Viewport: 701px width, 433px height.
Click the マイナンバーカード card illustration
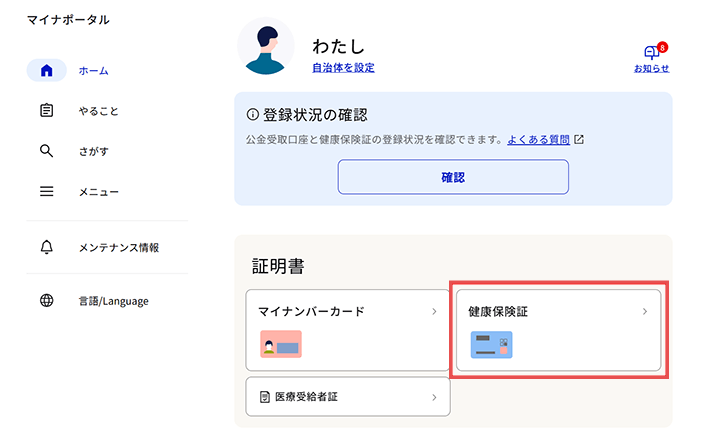click(x=281, y=345)
